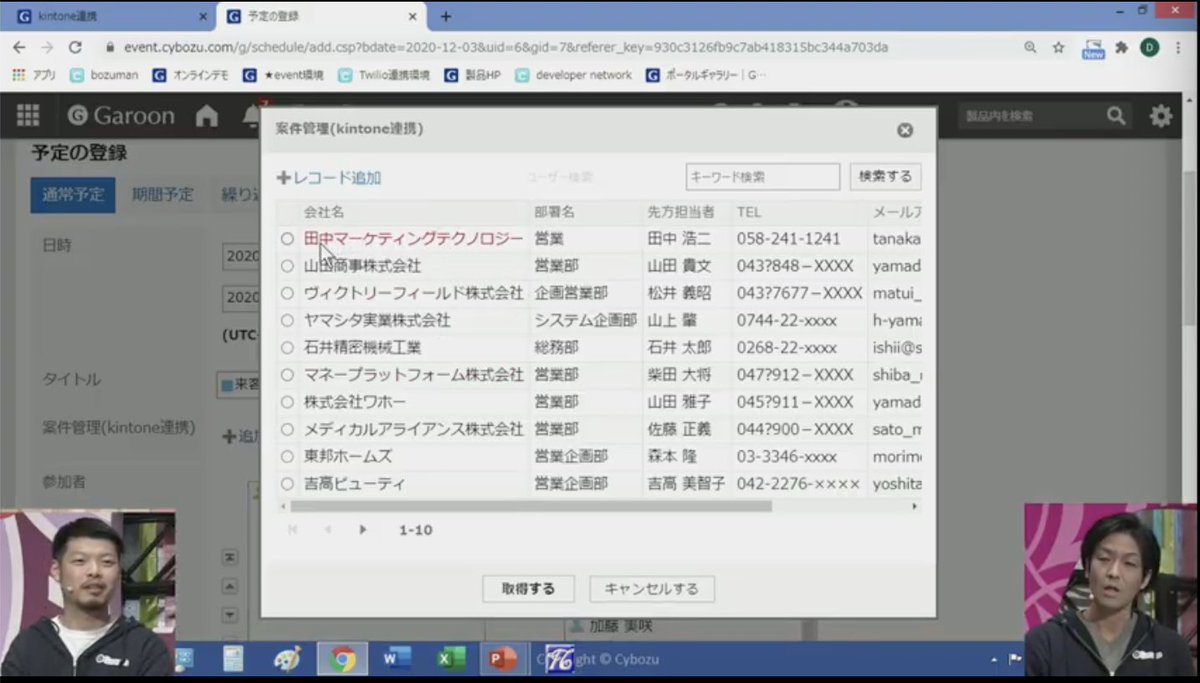Click the 検索する button
This screenshot has width=1200, height=683.
[x=885, y=177]
